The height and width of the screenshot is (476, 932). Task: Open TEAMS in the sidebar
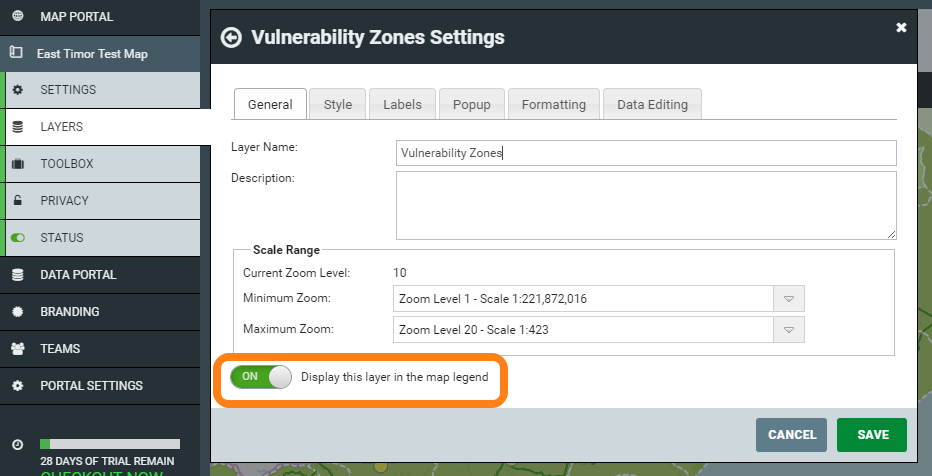point(100,348)
